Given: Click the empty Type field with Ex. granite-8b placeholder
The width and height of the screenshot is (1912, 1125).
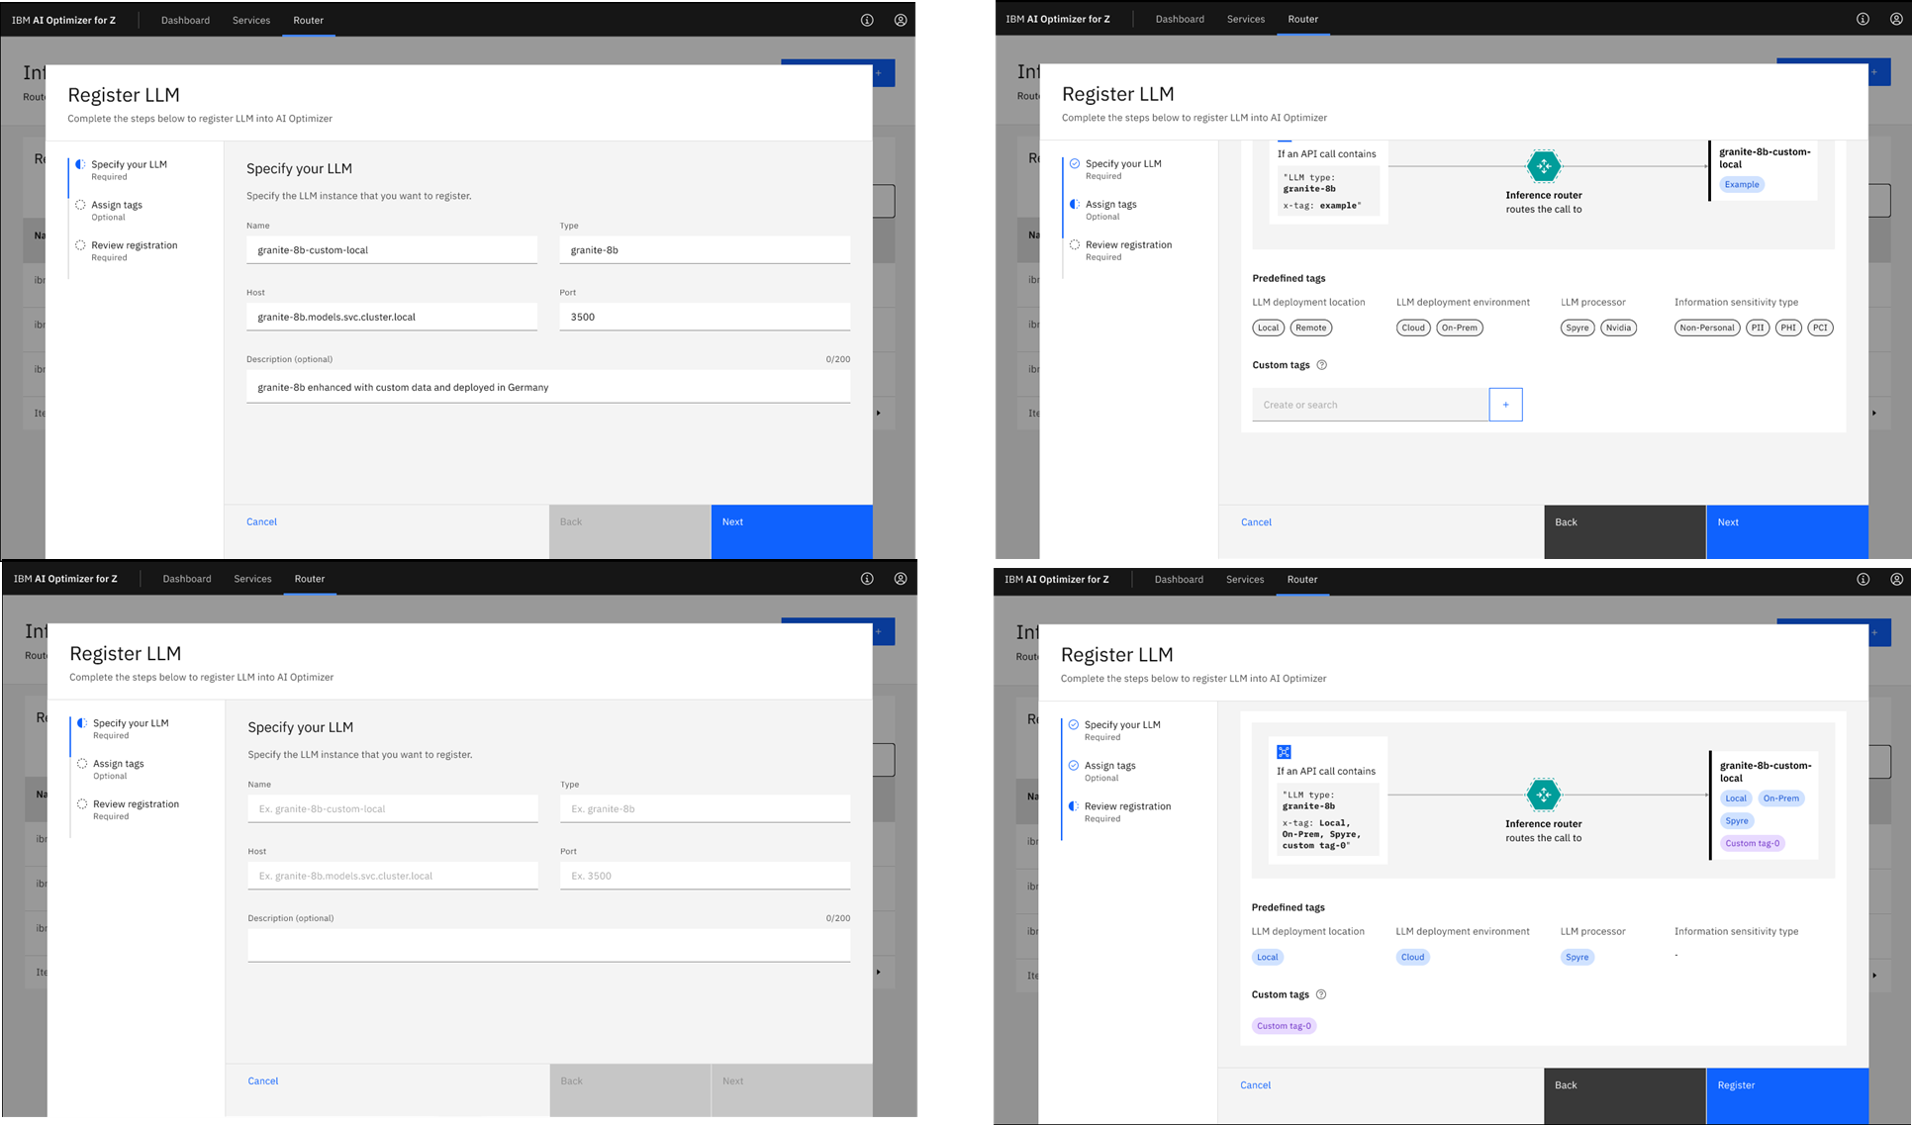Looking at the screenshot, I should (x=705, y=809).
